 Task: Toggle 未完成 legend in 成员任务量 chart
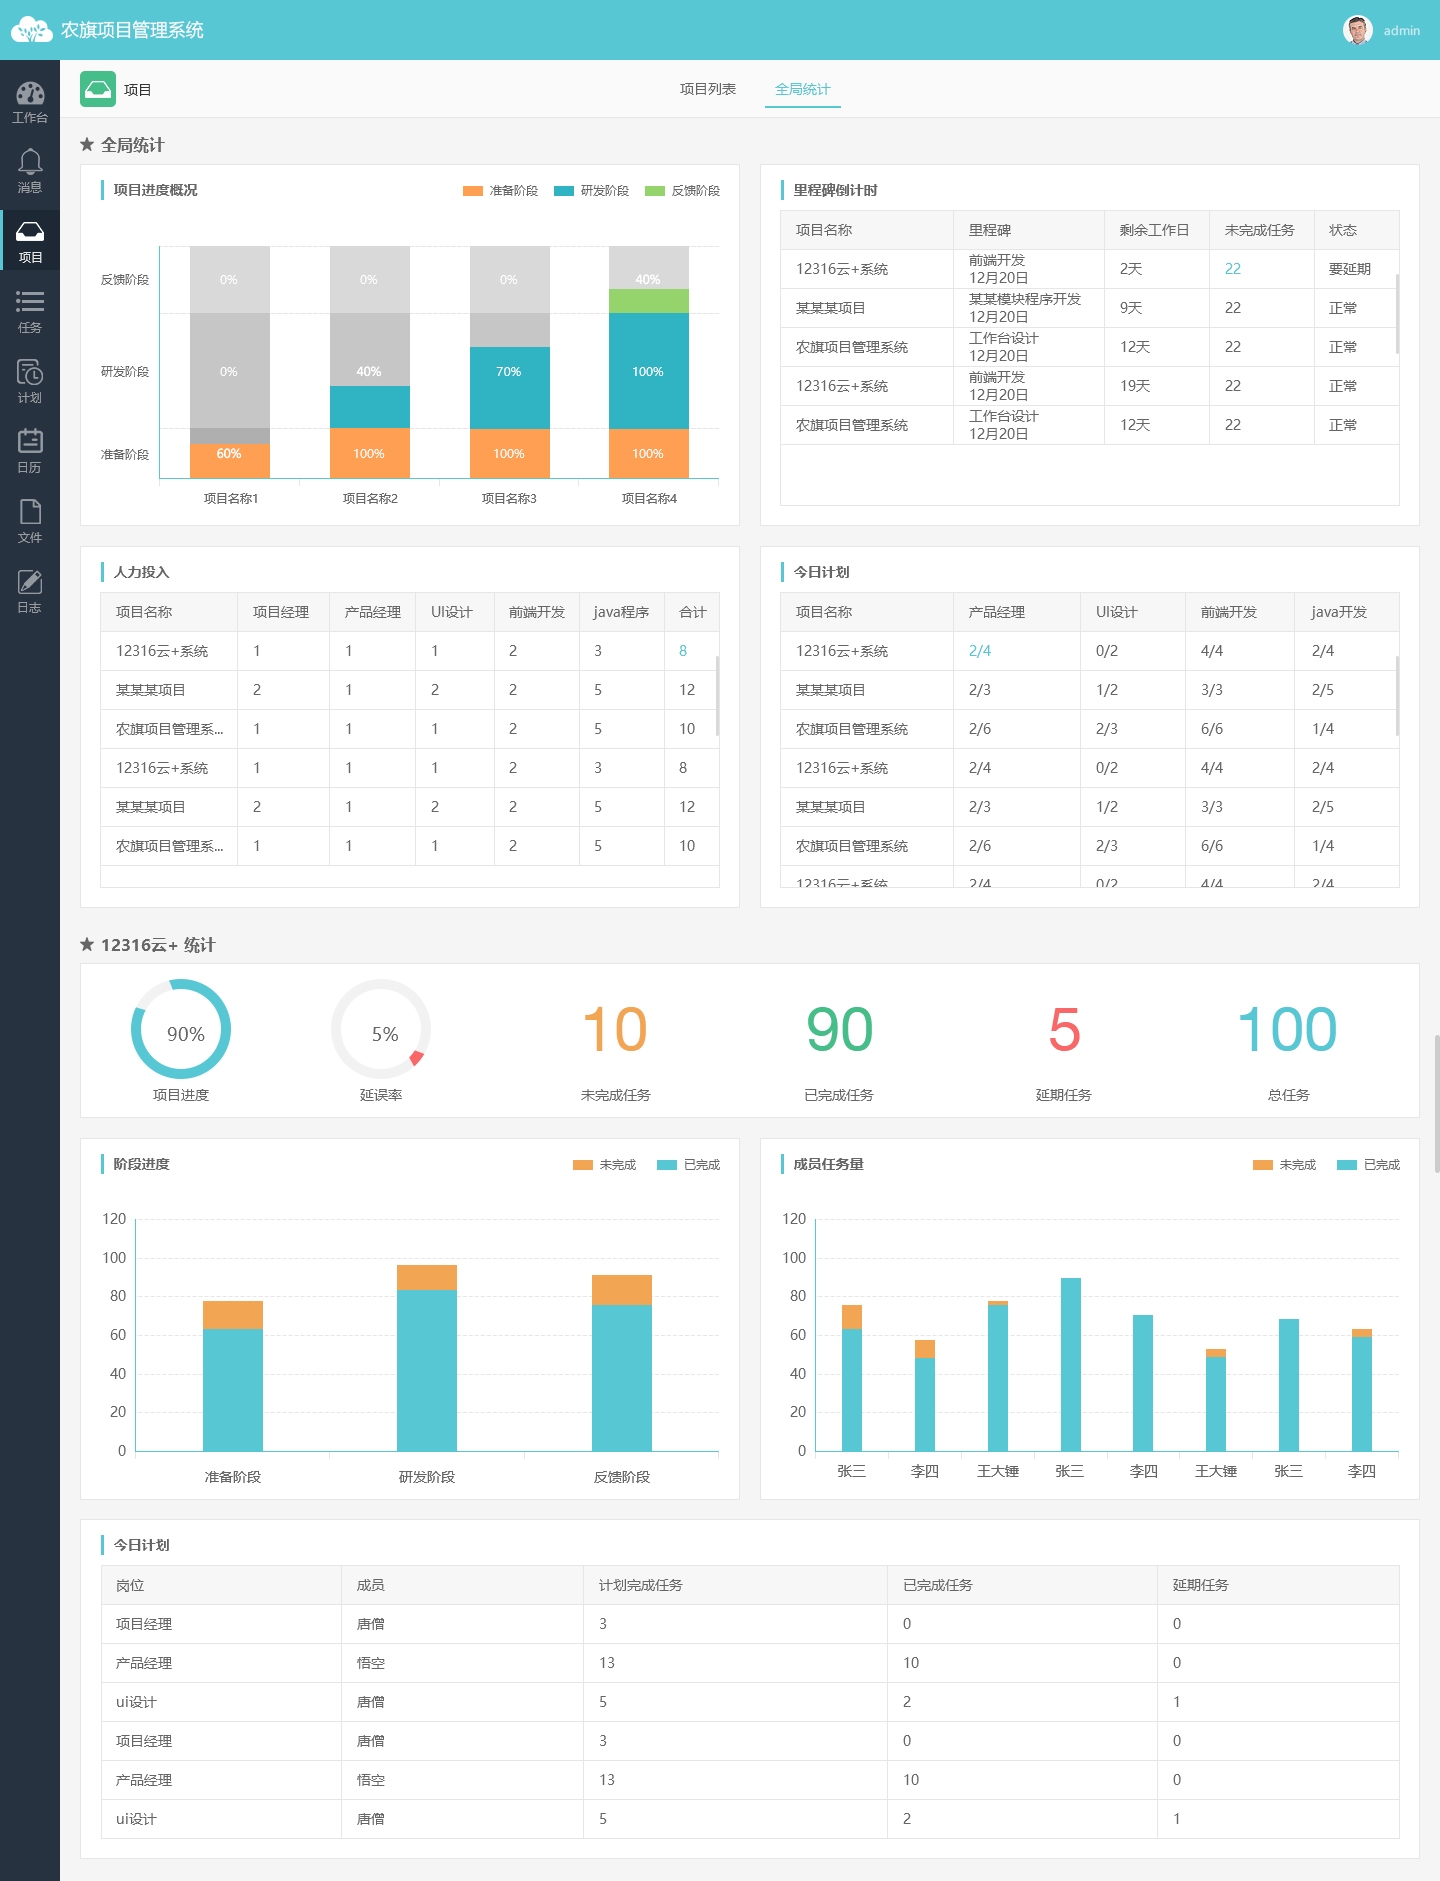1284,1165
